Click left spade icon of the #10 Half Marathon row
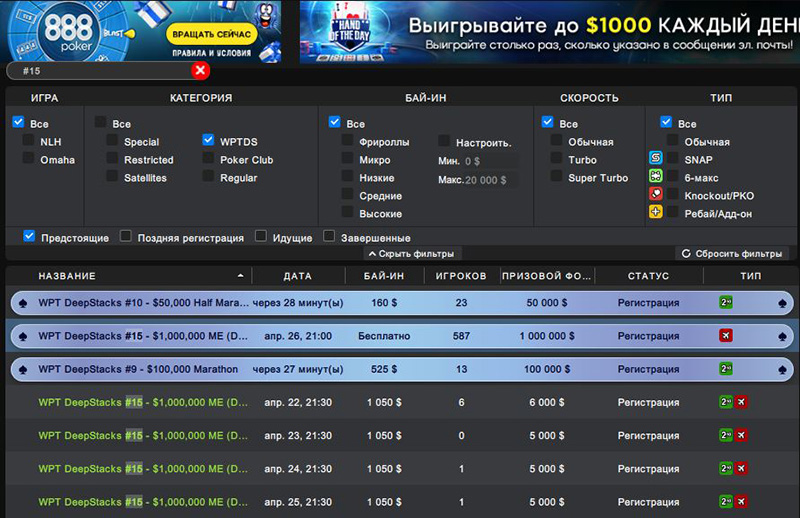The width and height of the screenshot is (800, 518). tap(23, 304)
